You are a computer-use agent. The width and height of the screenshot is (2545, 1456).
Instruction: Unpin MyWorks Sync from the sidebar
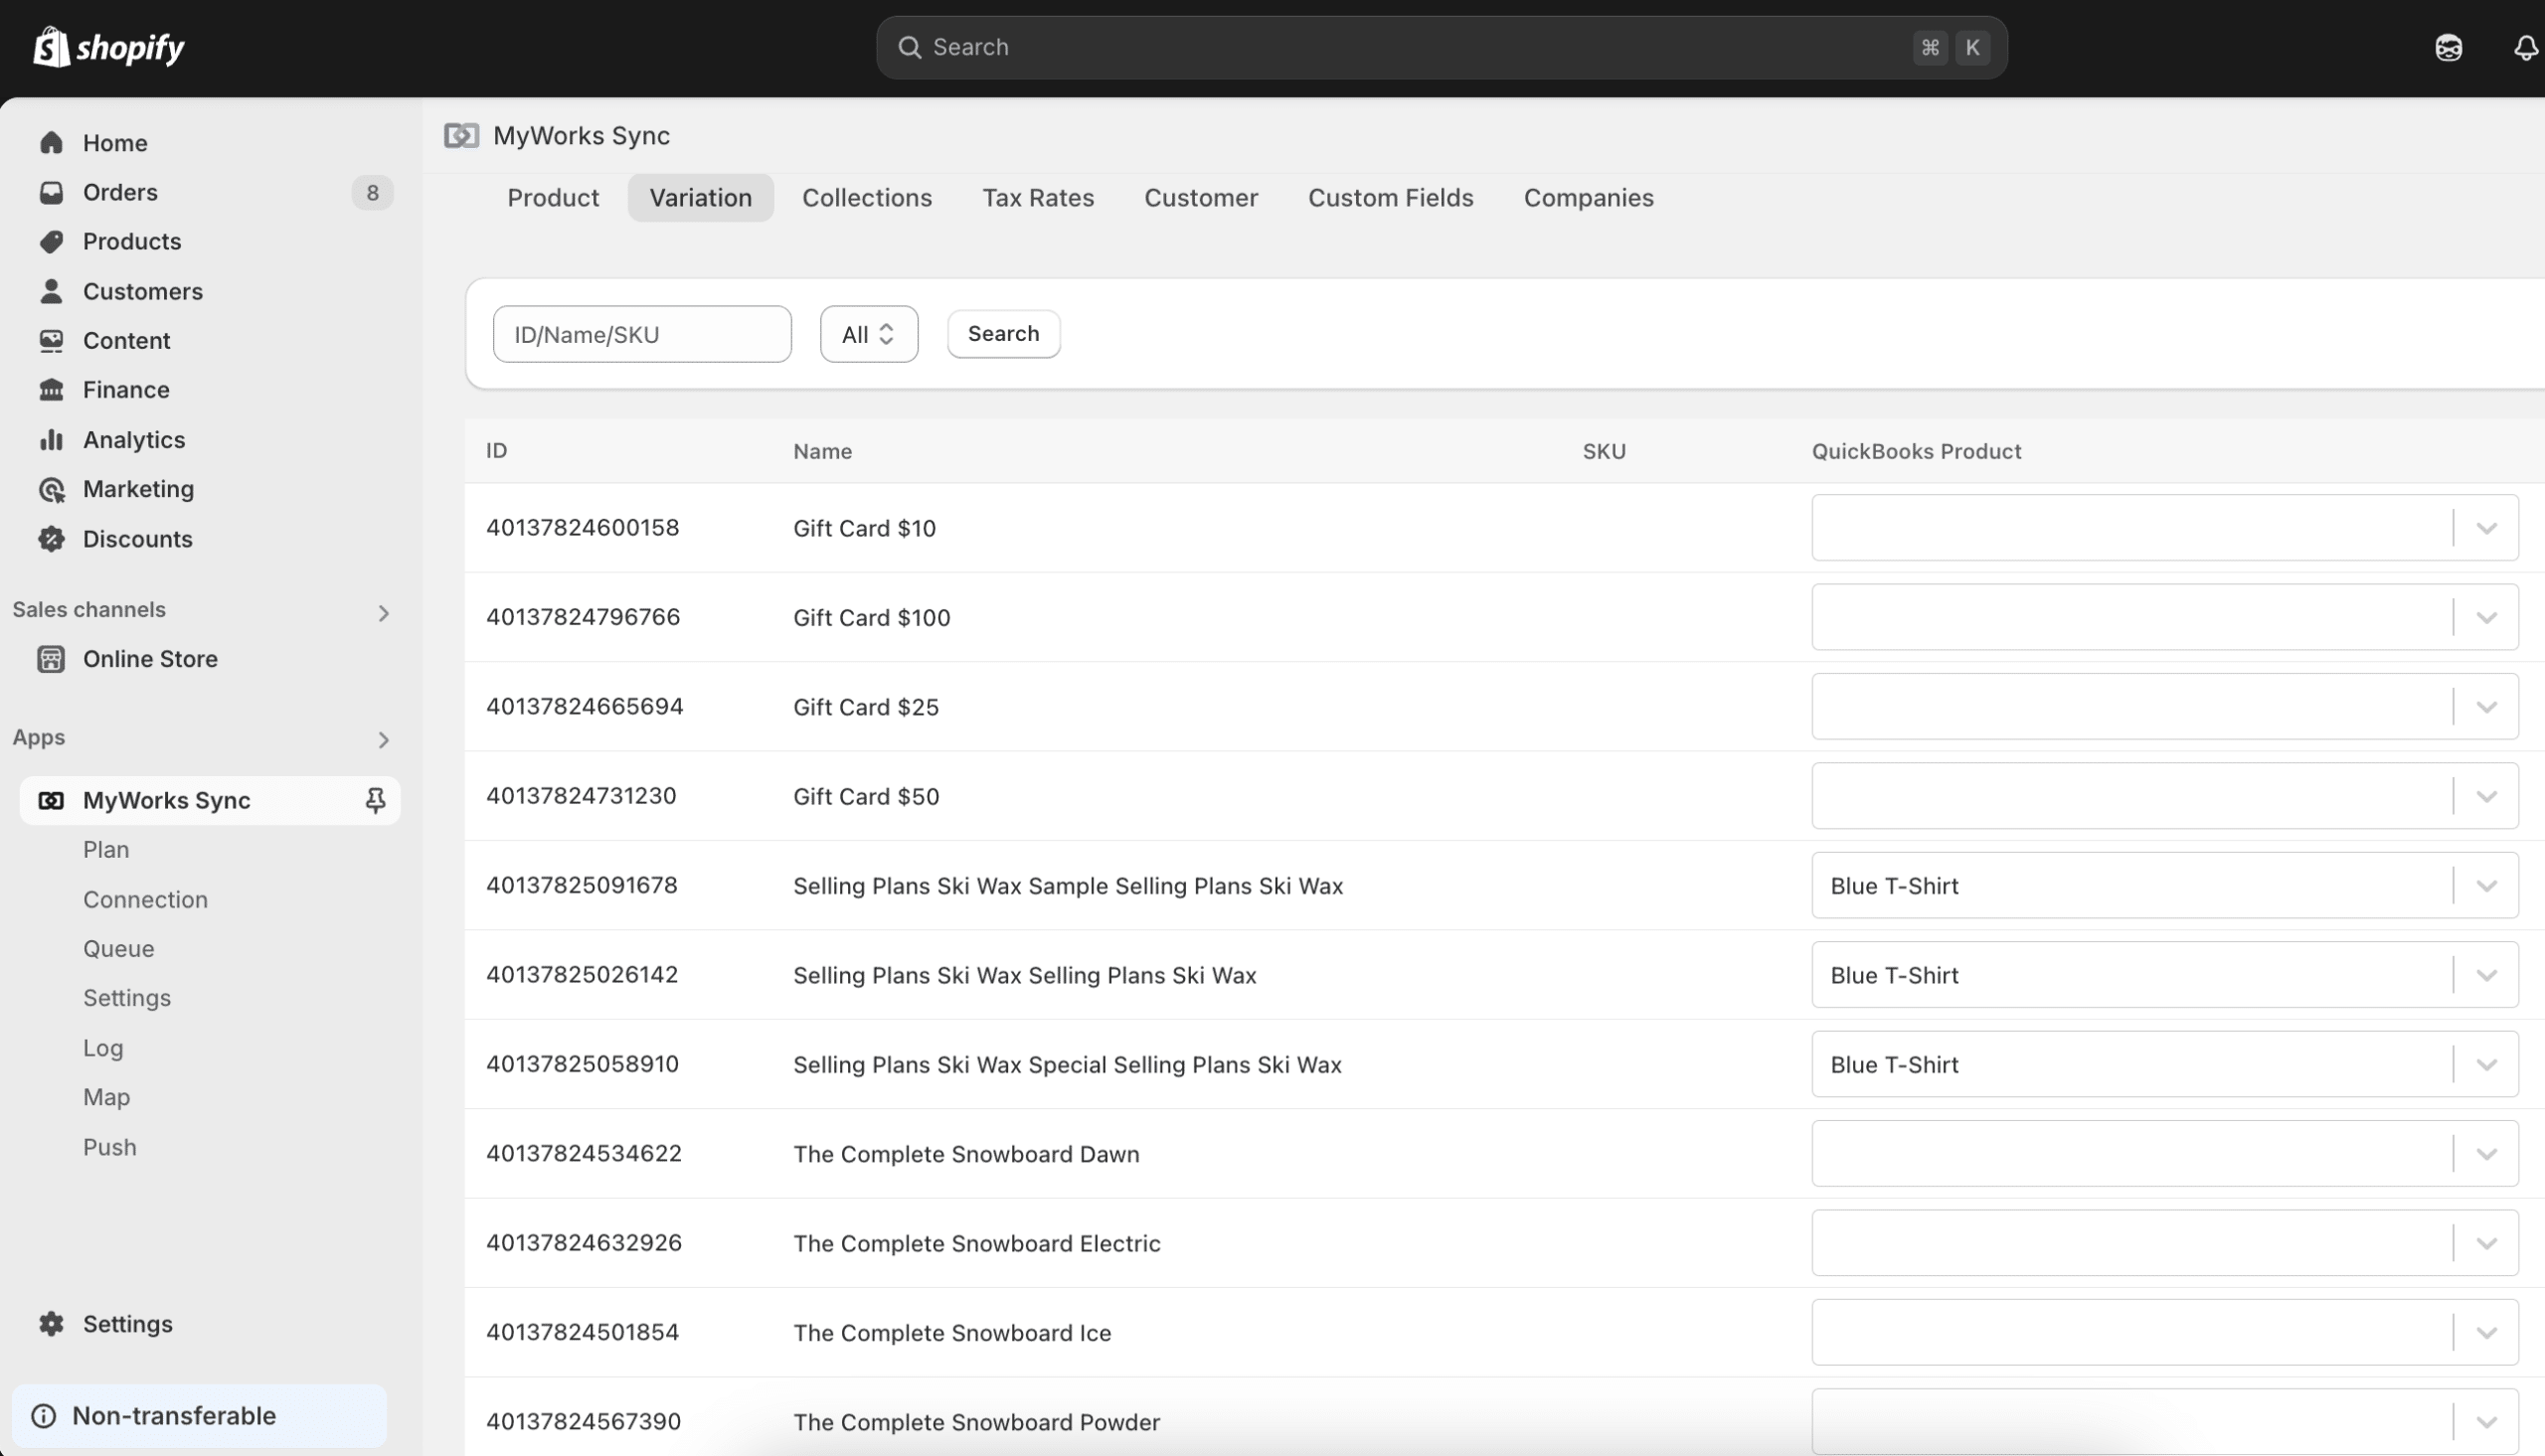375,800
